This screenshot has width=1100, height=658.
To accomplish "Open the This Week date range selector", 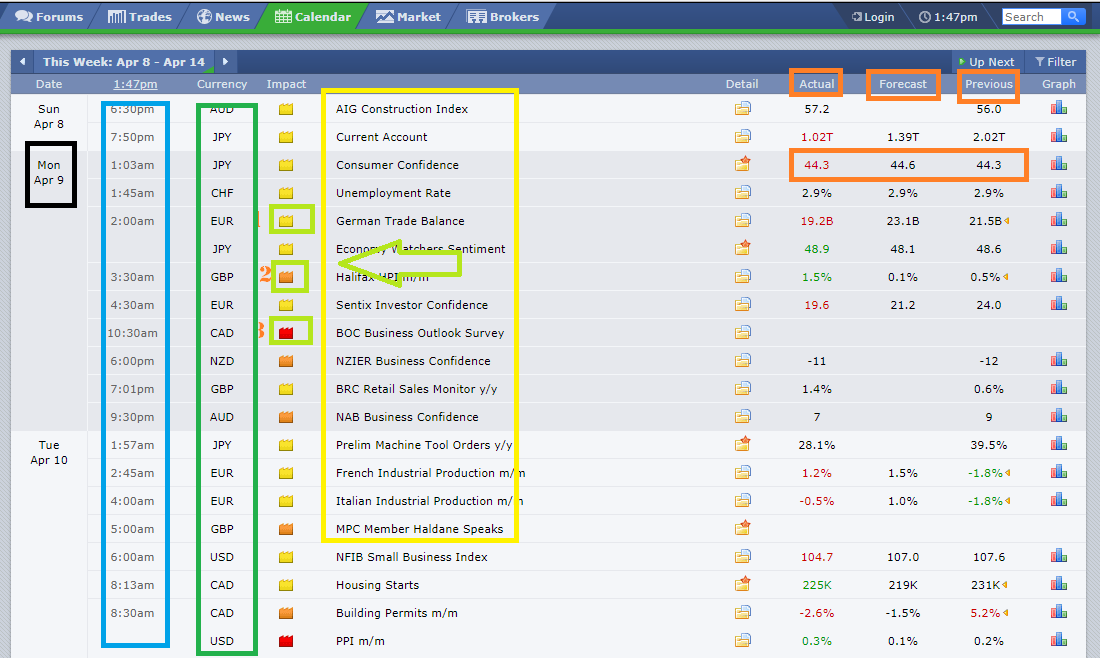I will pos(123,62).
